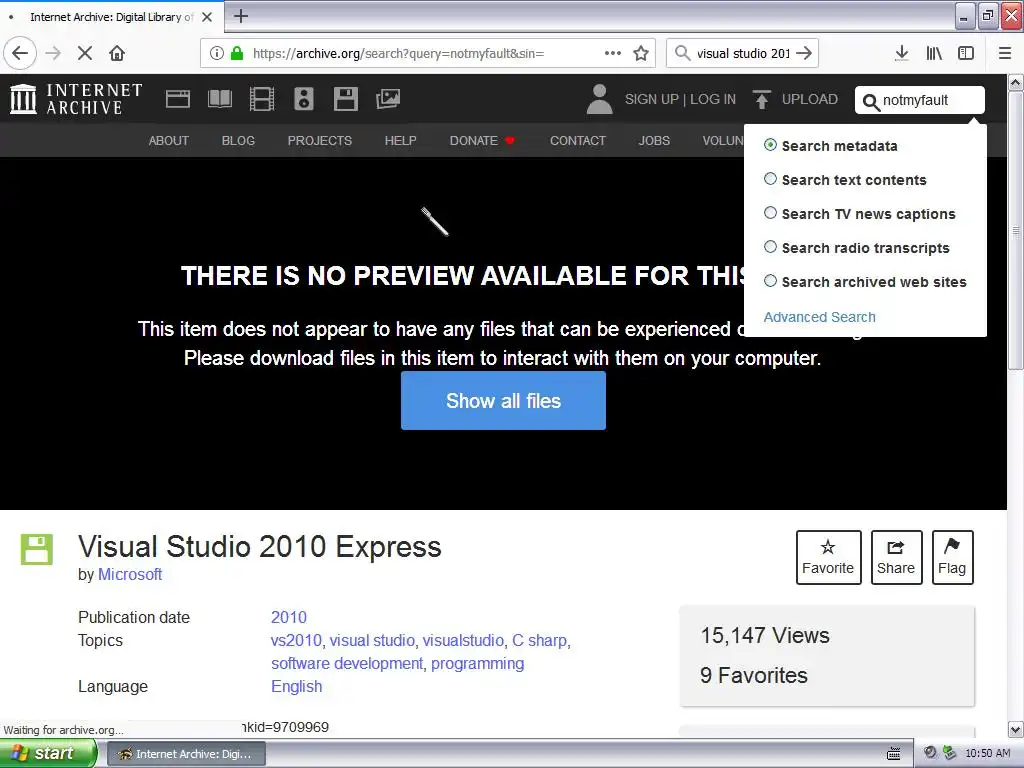
Task: Click the magnifier icon in archive search box
Action: coord(871,102)
